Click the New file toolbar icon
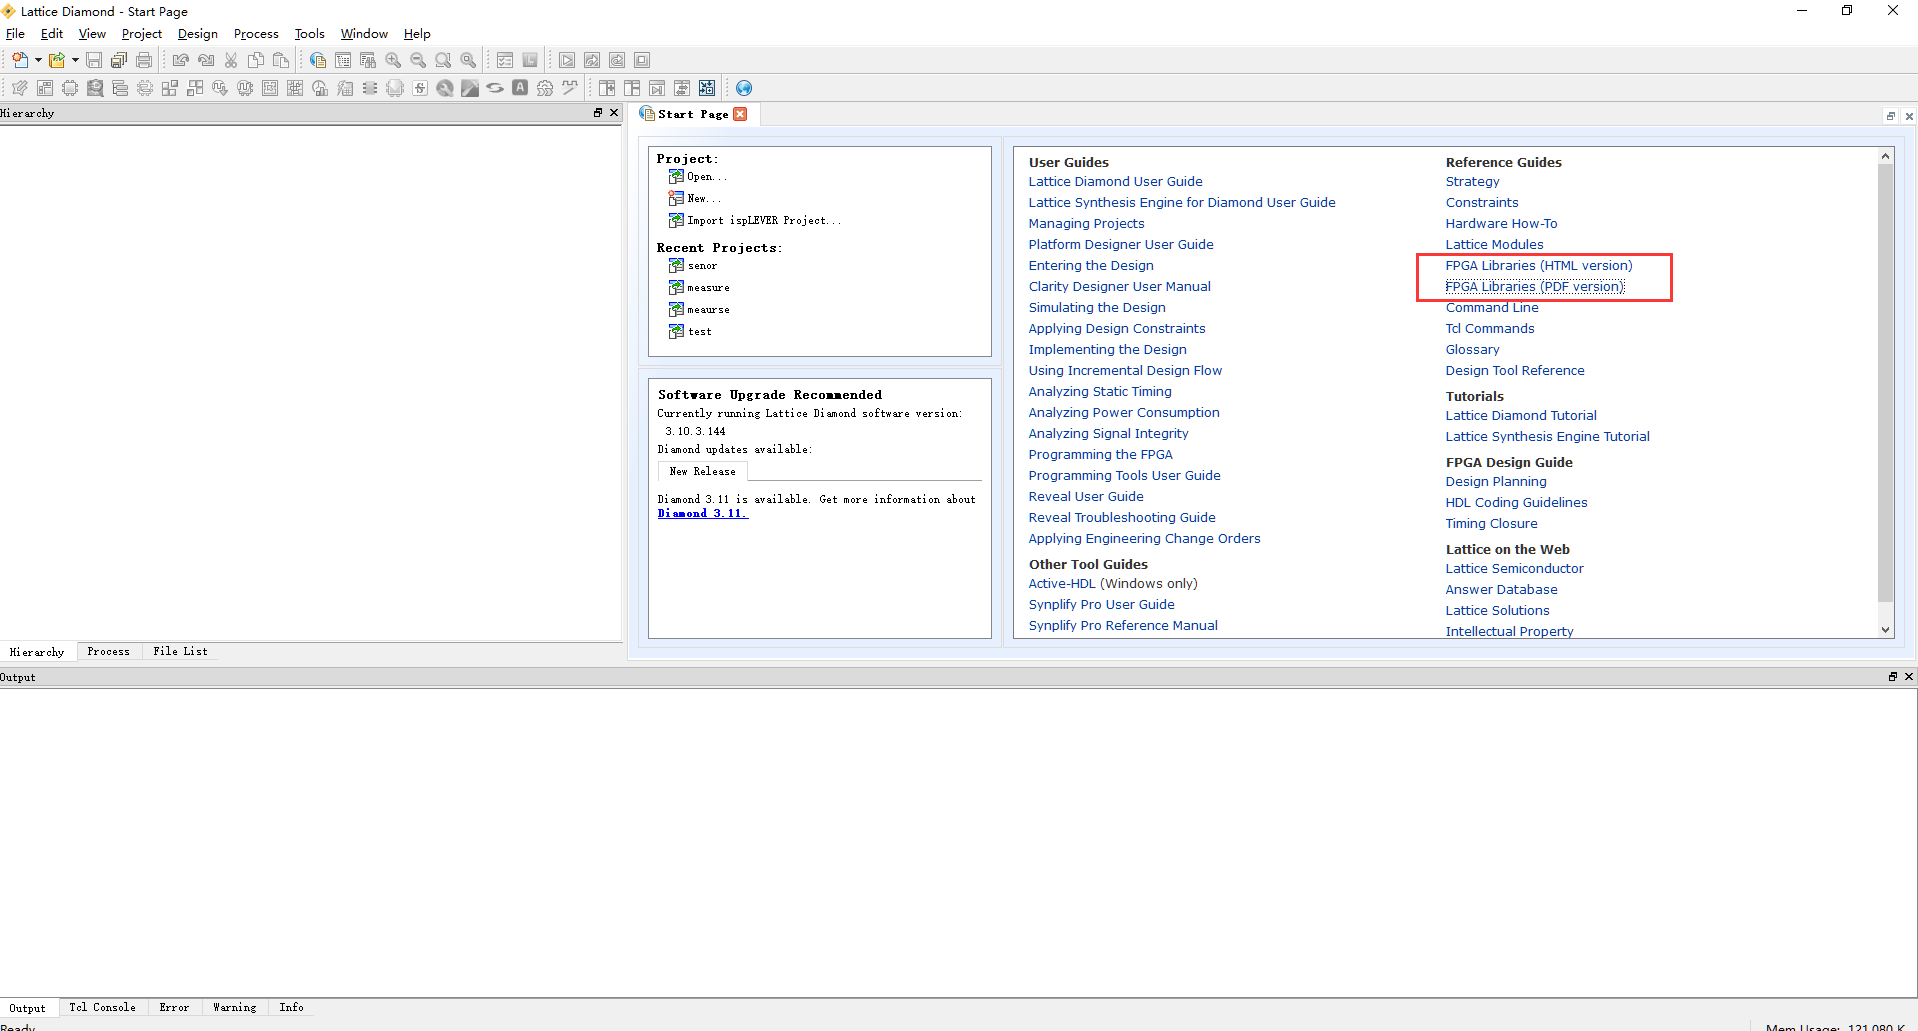 pyautogui.click(x=20, y=60)
